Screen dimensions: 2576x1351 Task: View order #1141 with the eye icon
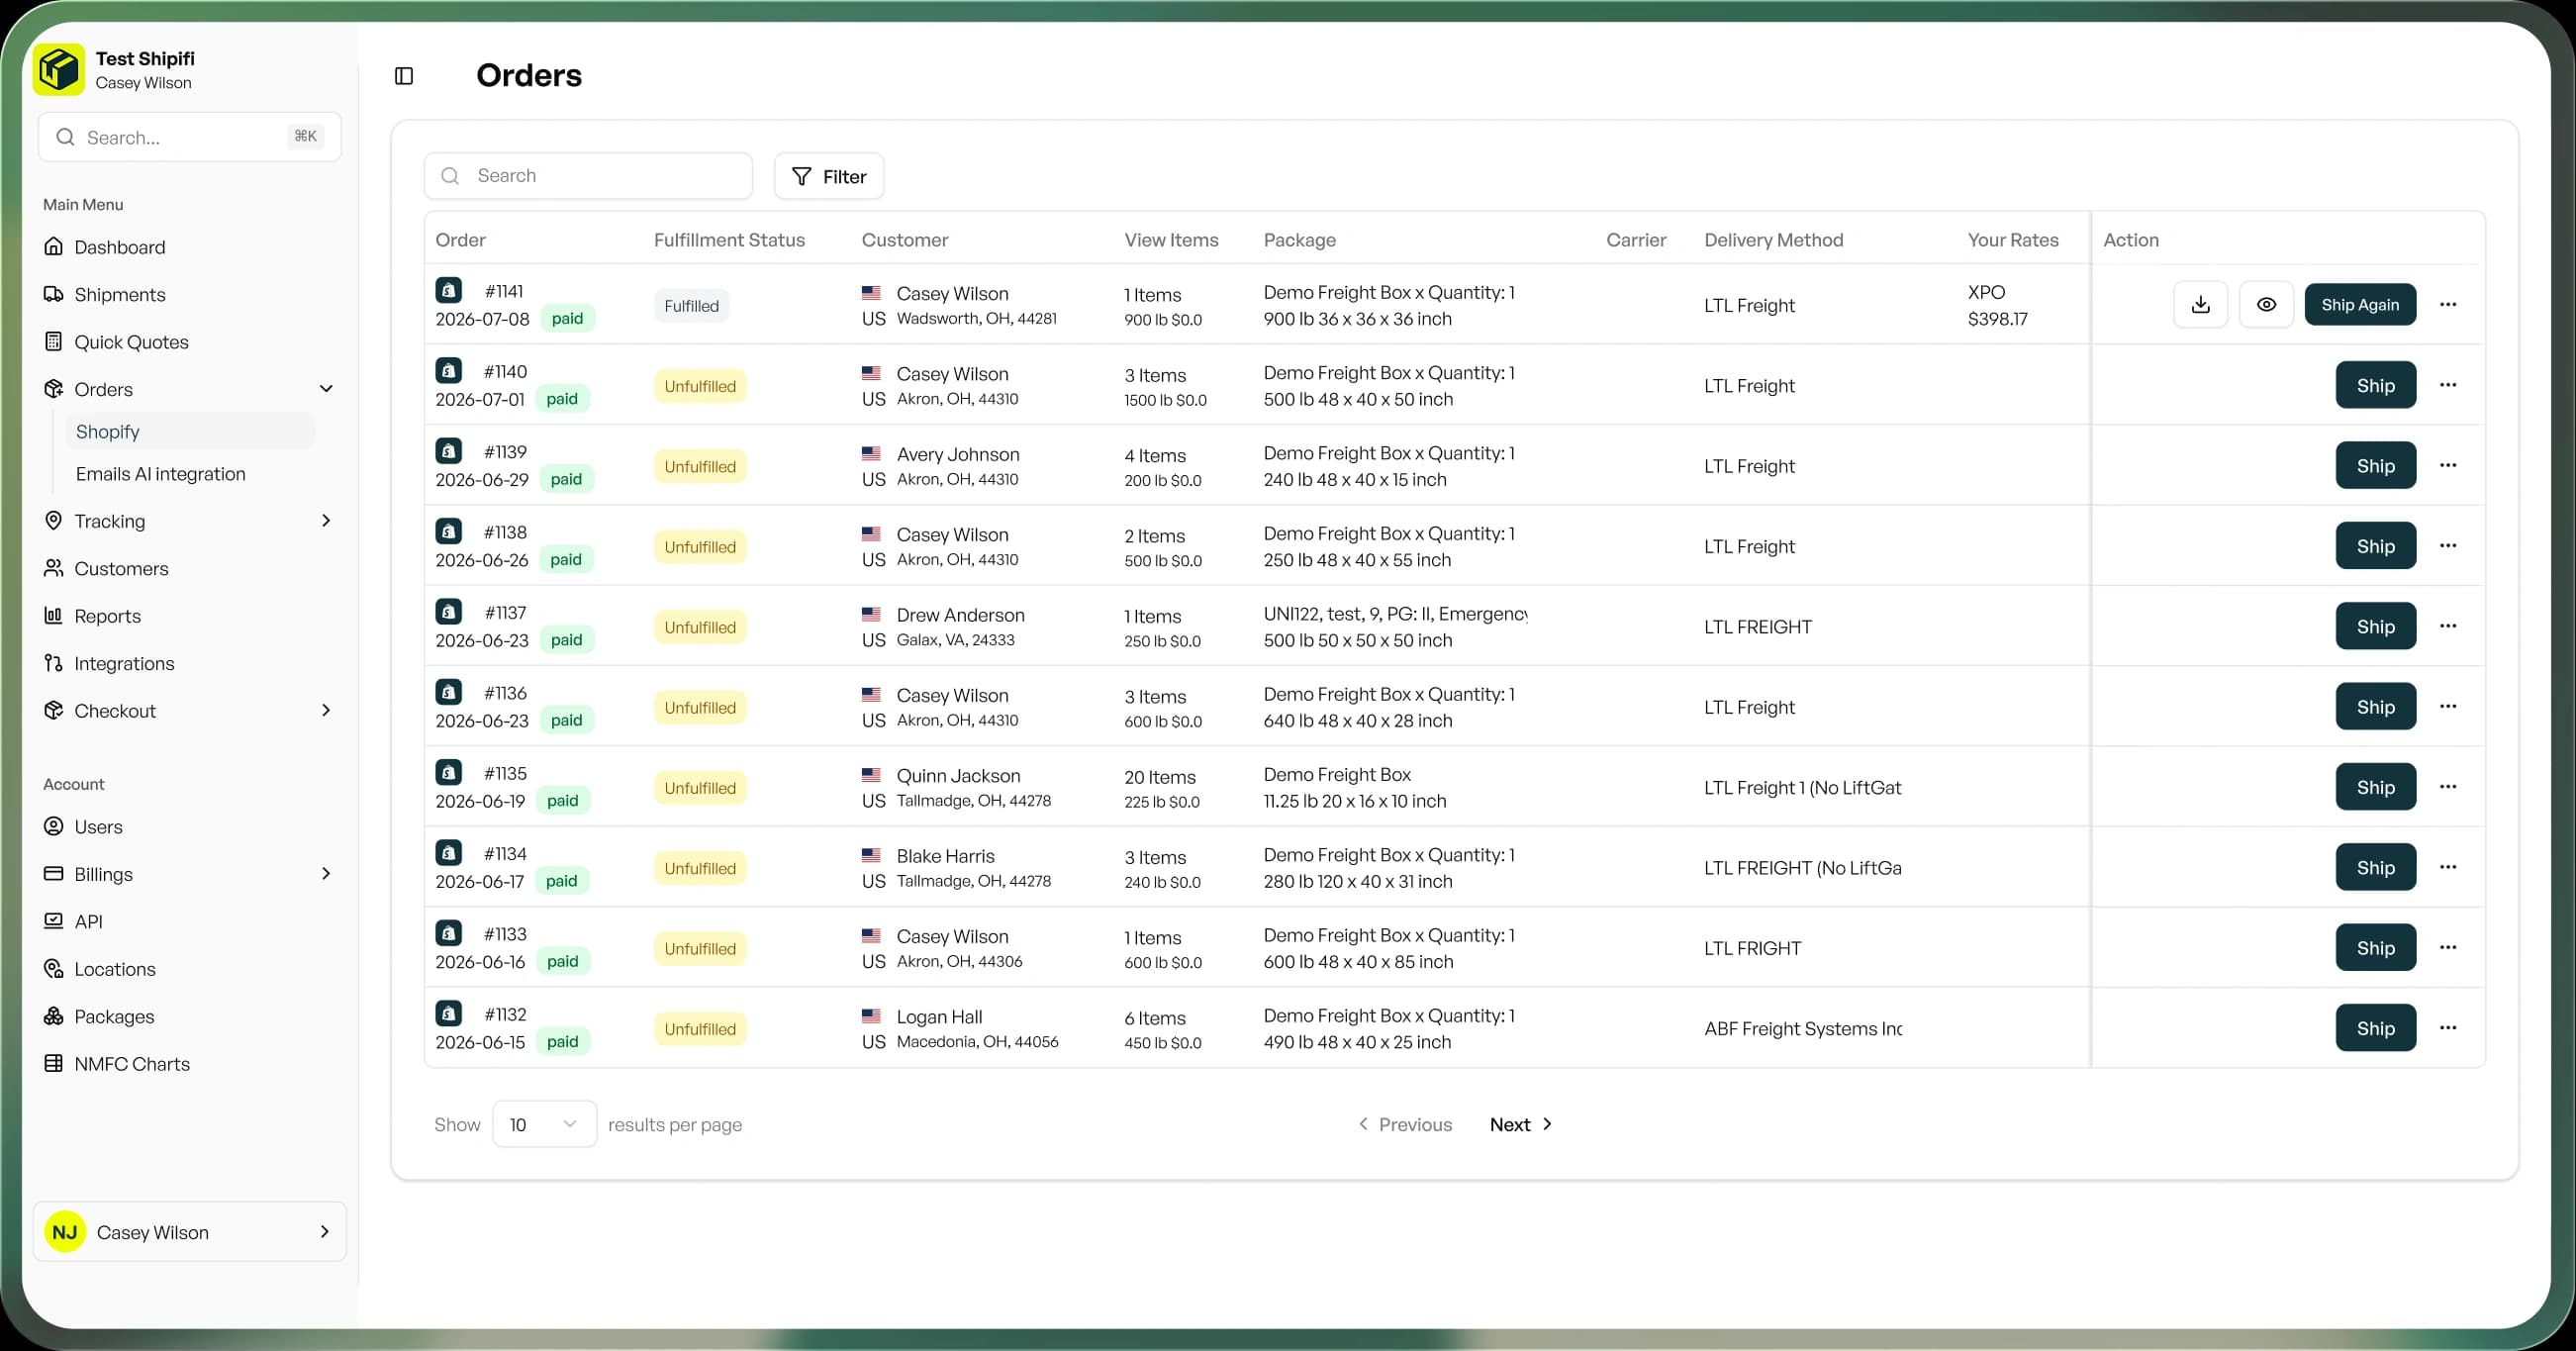(2266, 305)
